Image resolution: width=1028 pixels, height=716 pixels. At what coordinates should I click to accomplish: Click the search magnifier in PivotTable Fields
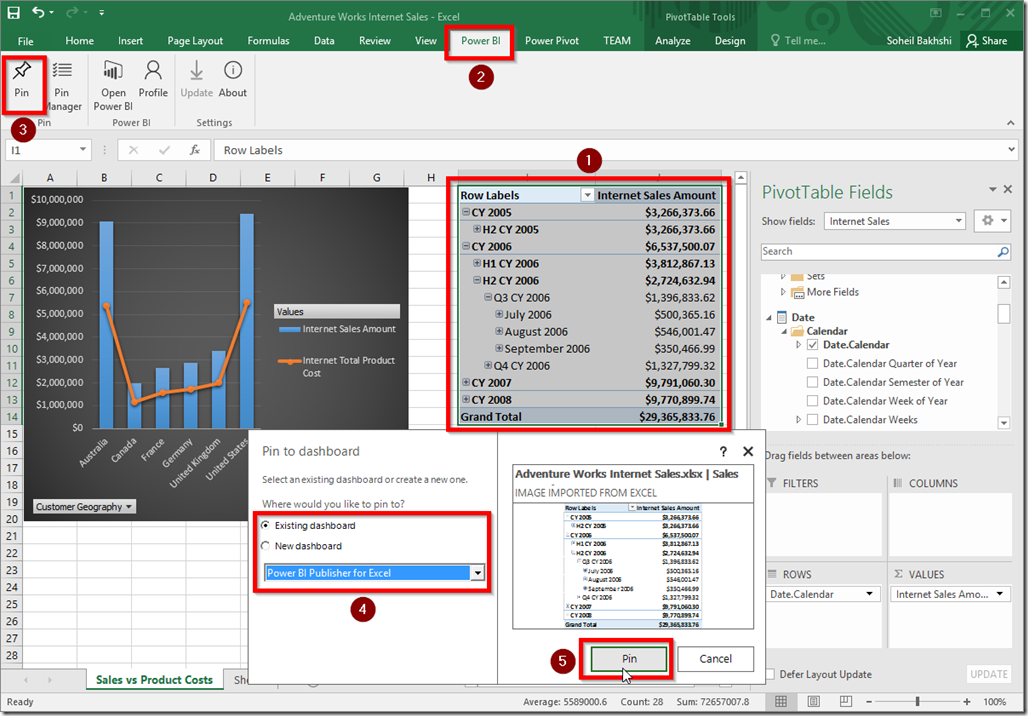coord(1002,252)
